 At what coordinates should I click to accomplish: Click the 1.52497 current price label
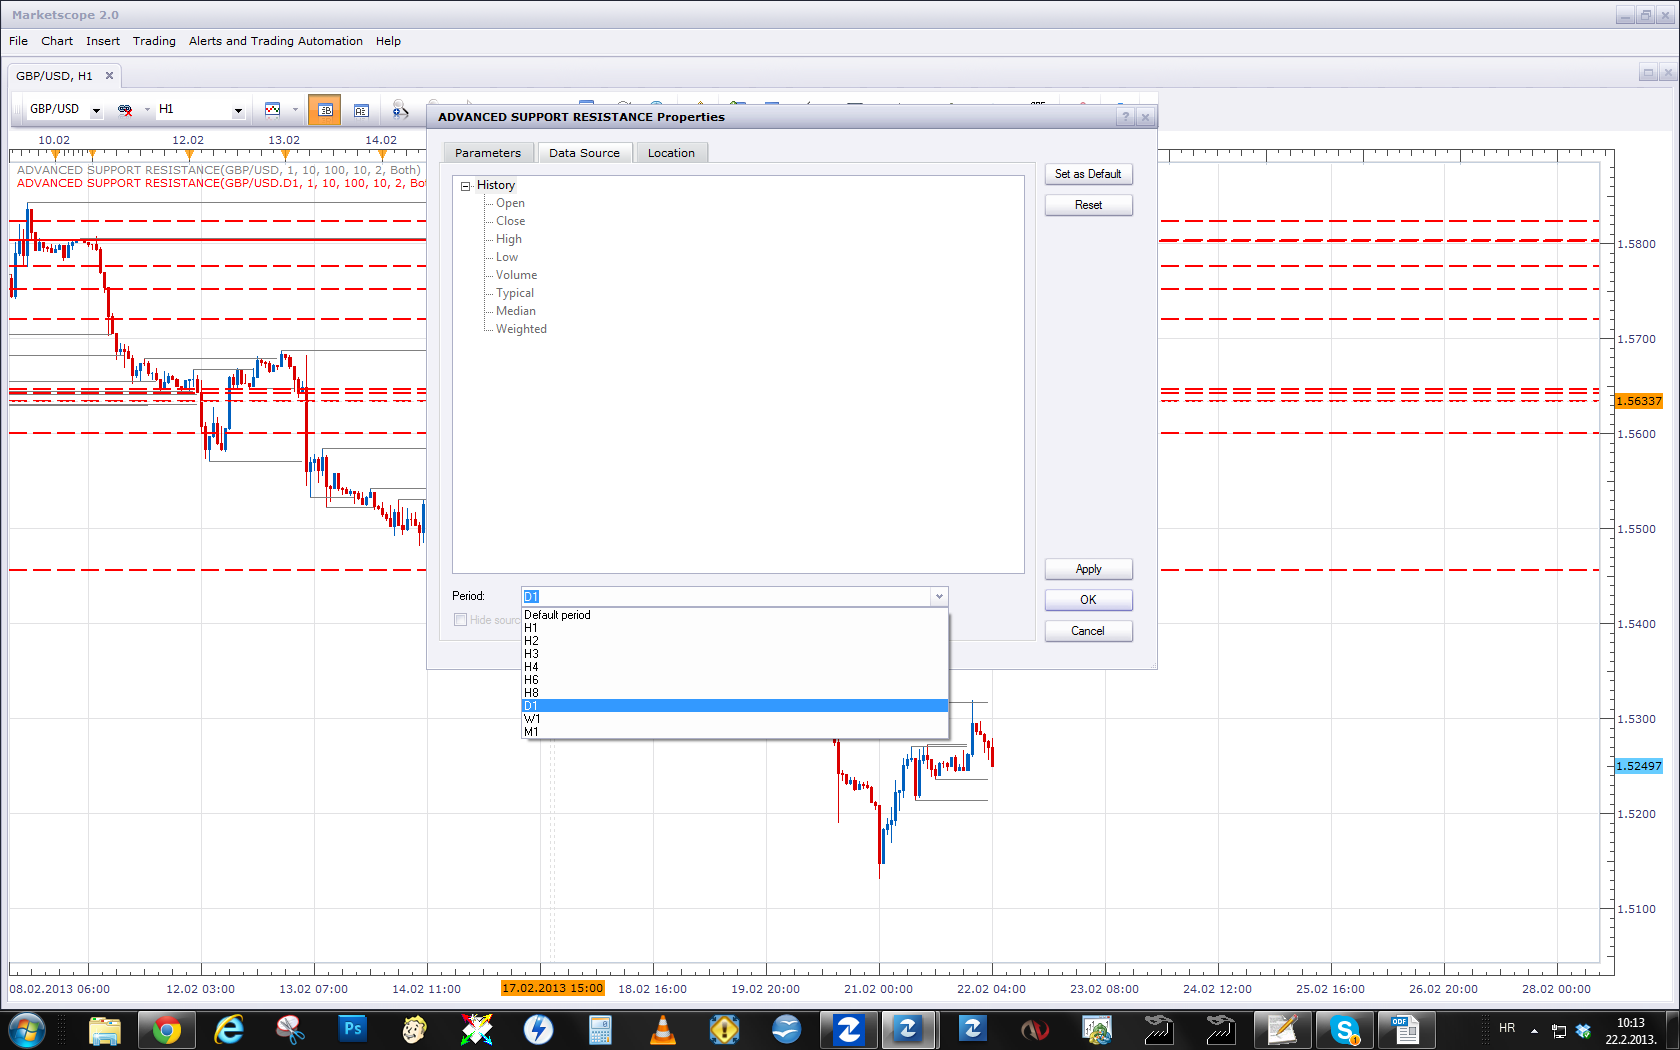1639,766
